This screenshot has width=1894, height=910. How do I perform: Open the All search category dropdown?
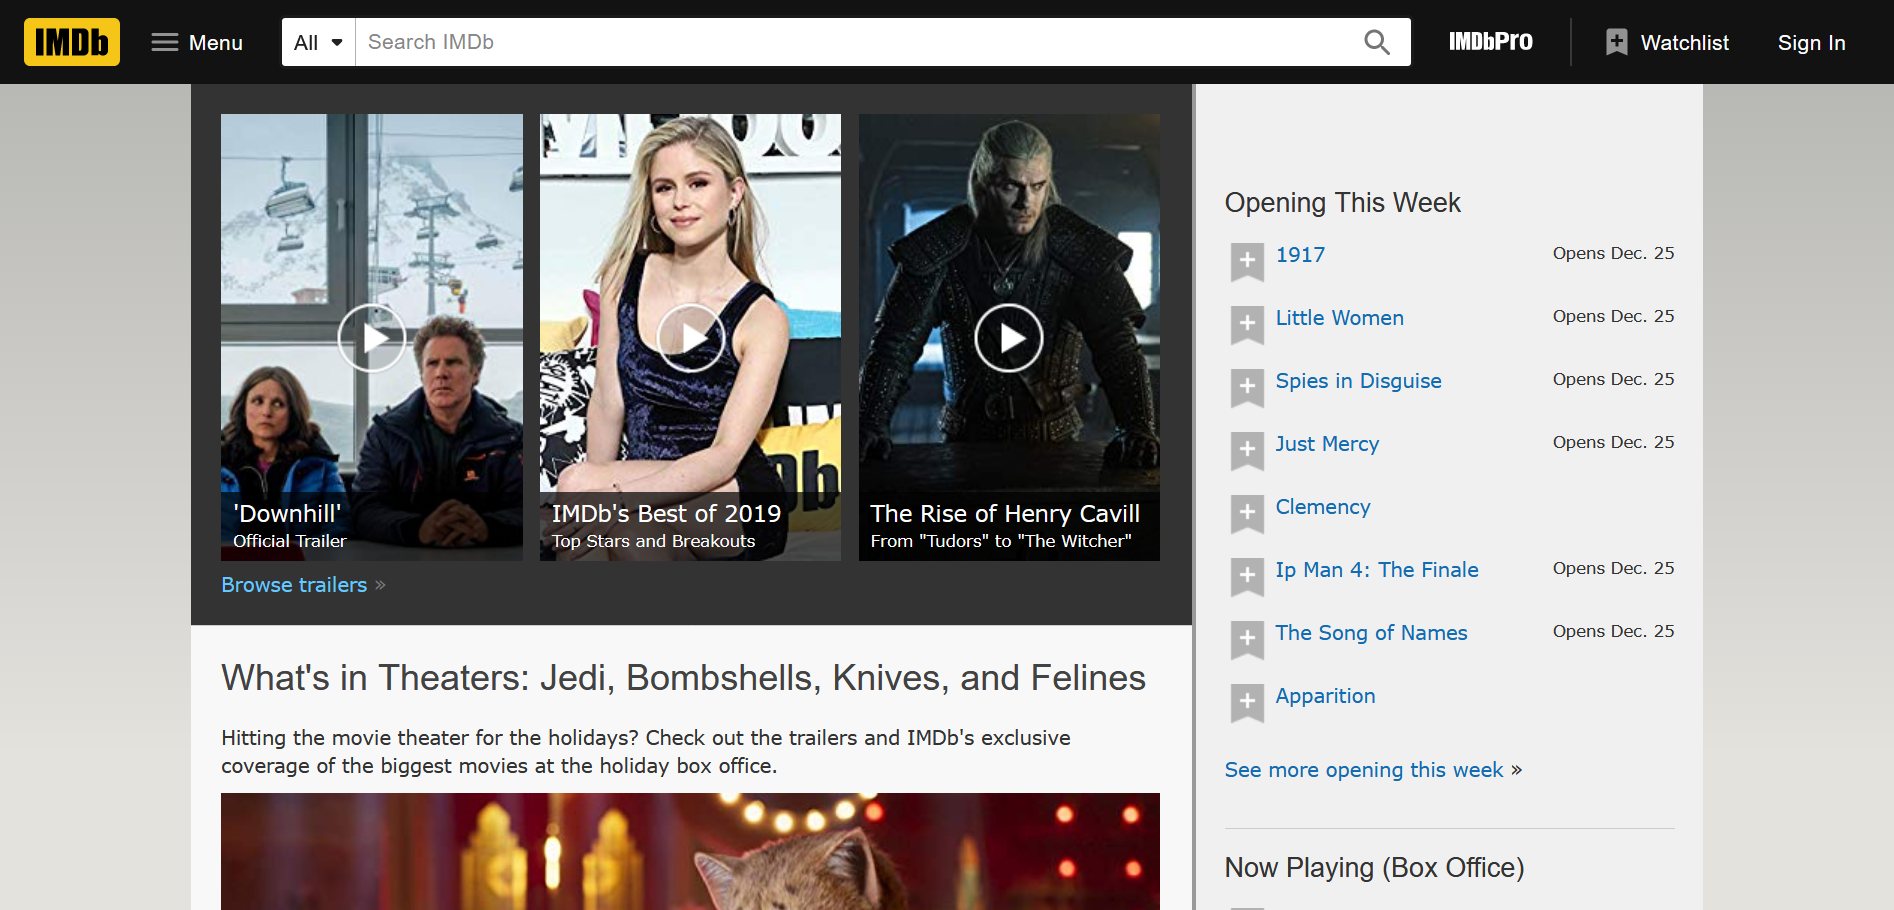coord(317,42)
